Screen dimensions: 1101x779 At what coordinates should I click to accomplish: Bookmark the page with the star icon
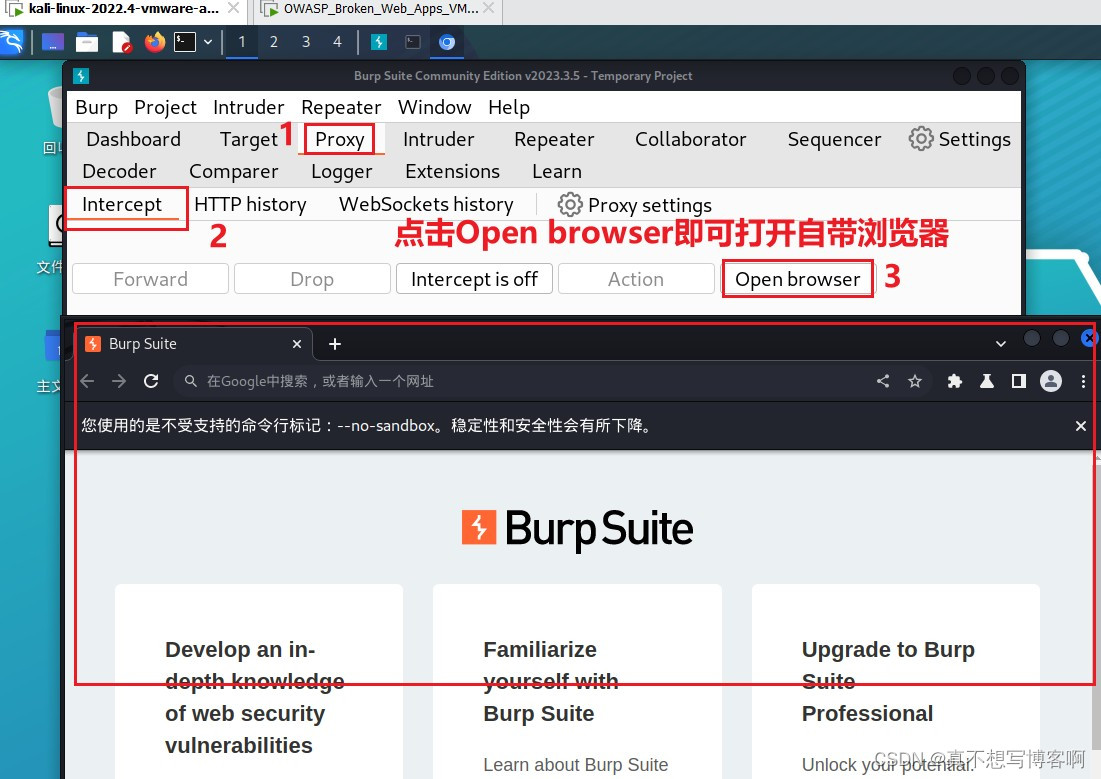pyautogui.click(x=915, y=381)
